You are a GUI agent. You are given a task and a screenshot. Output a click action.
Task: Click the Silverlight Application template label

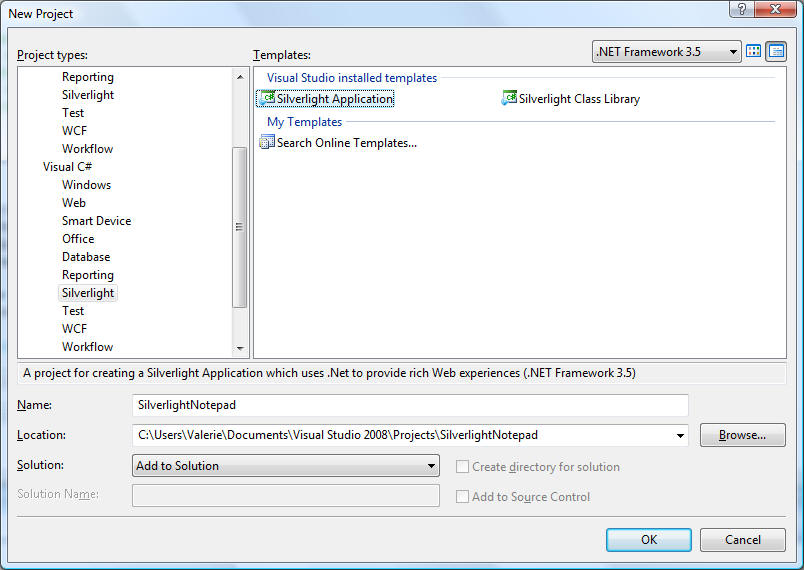pyautogui.click(x=335, y=98)
